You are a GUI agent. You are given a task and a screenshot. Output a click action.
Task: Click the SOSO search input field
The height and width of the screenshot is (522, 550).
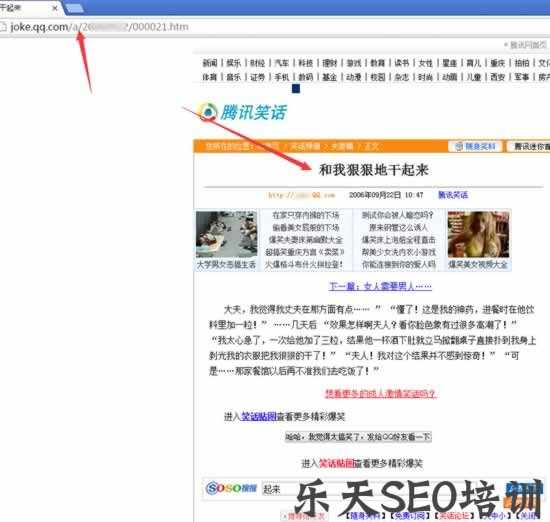(x=382, y=489)
